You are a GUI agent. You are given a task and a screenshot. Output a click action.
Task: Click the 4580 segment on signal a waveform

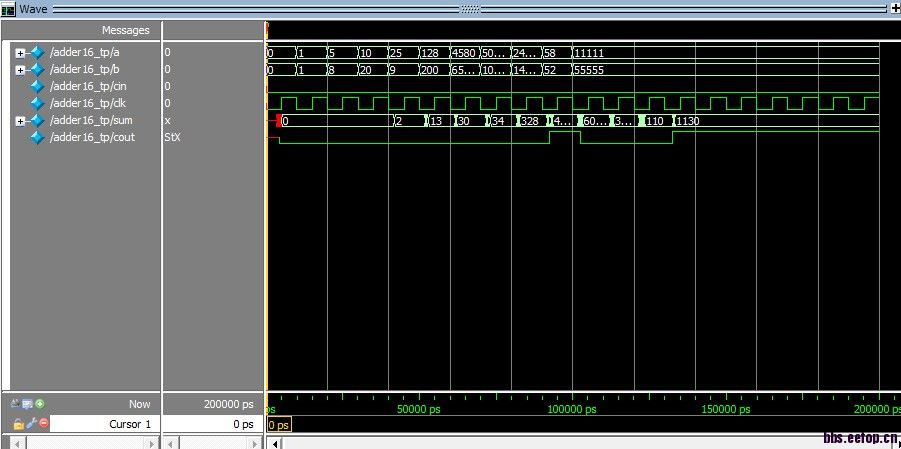465,53
